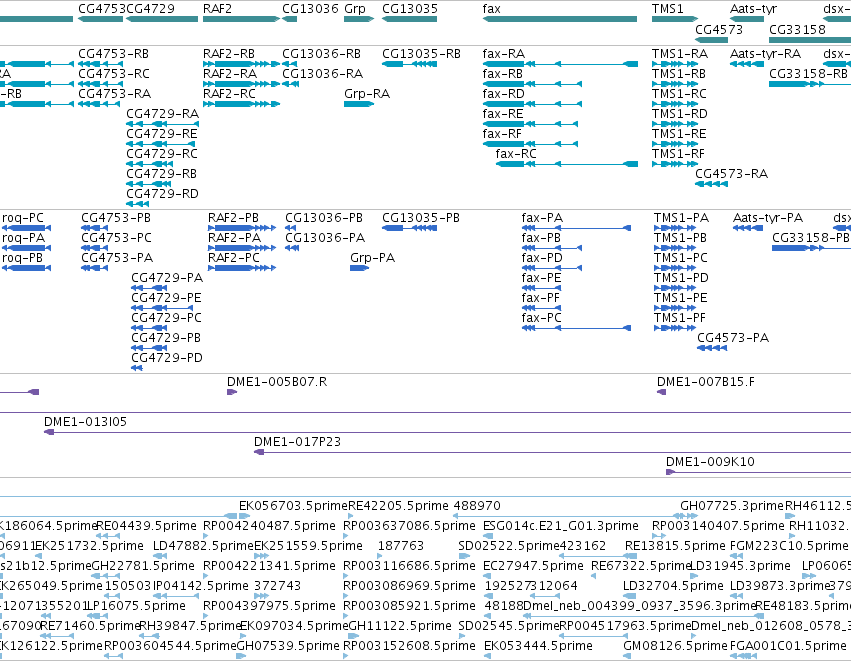Select the CG4729-PA protein label
The image size is (851, 661).
167,278
